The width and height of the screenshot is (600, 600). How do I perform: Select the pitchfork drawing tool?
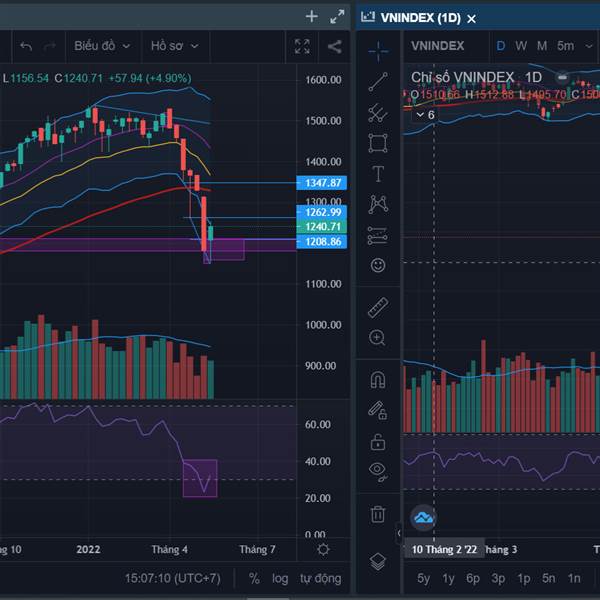(x=378, y=112)
